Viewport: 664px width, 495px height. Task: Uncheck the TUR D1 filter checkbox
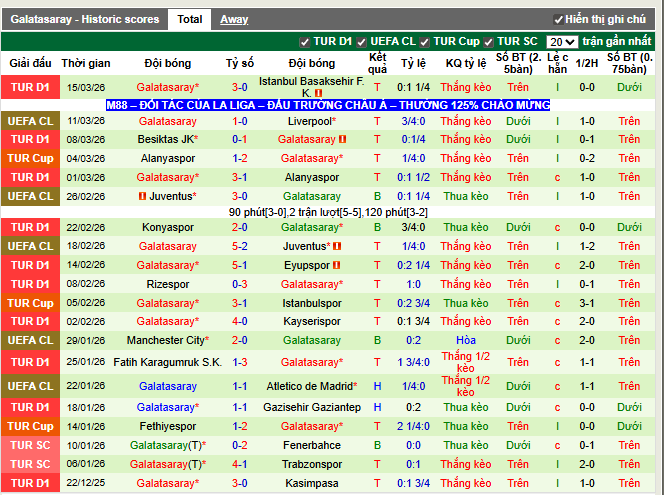(305, 42)
